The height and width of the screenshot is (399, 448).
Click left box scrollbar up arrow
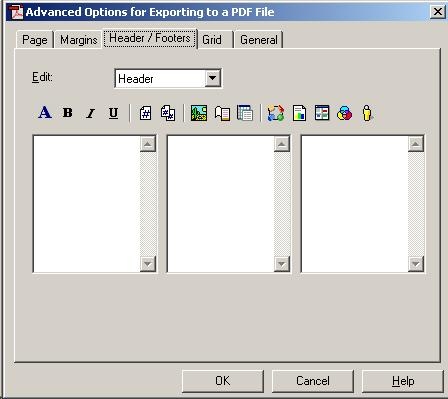[x=148, y=144]
